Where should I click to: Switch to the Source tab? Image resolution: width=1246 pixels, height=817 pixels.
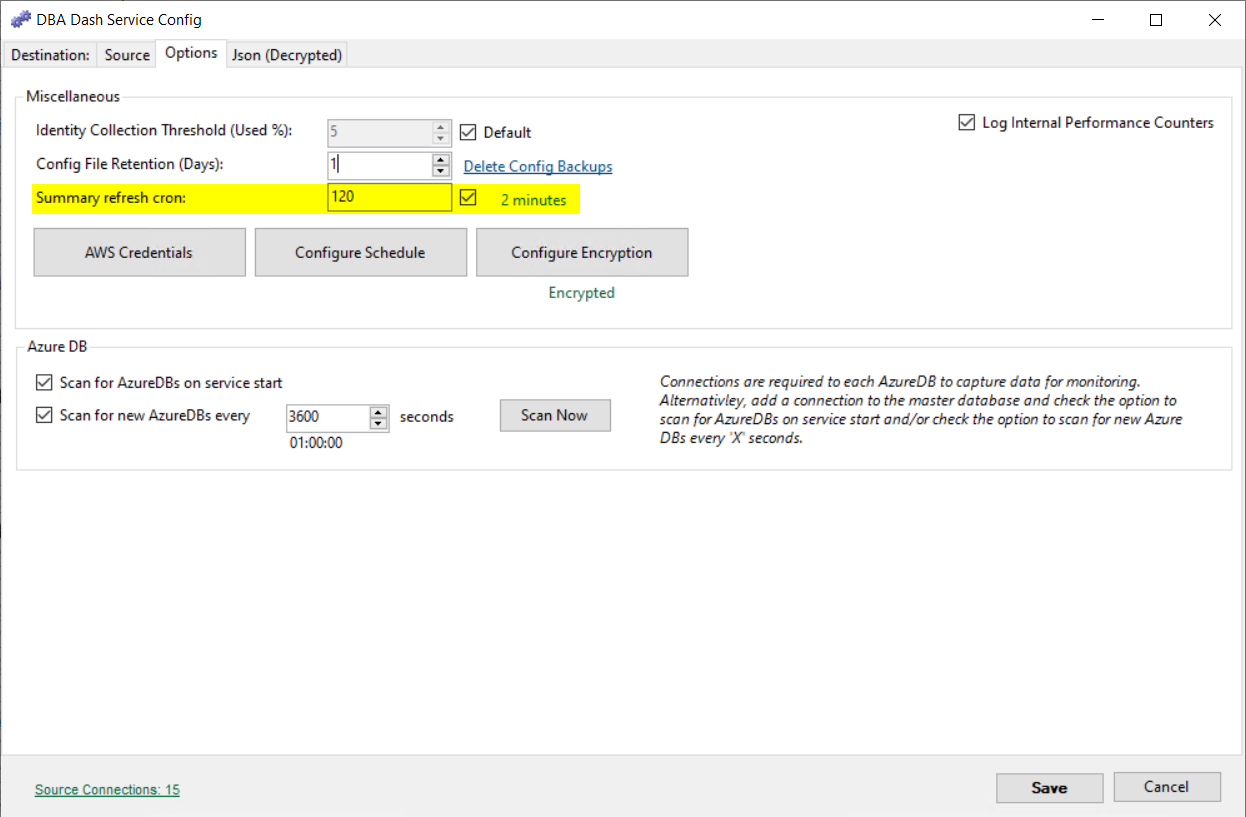coord(126,55)
